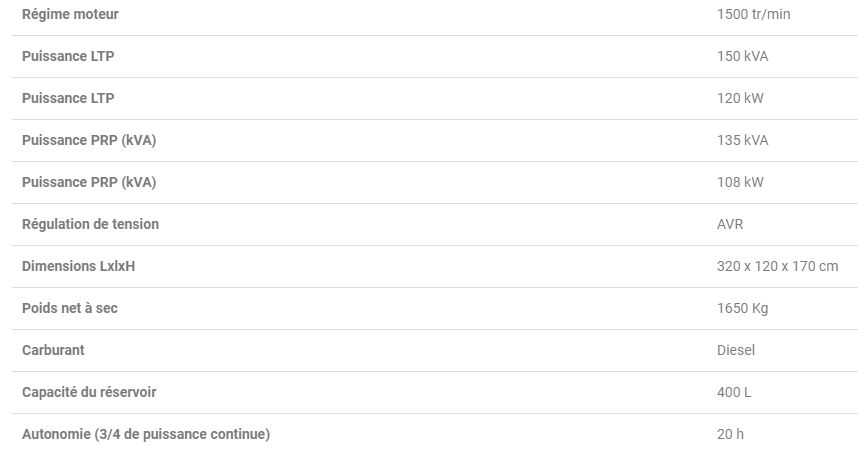Click the "Poids net à sec" label
This screenshot has width=858, height=450.
[70, 308]
